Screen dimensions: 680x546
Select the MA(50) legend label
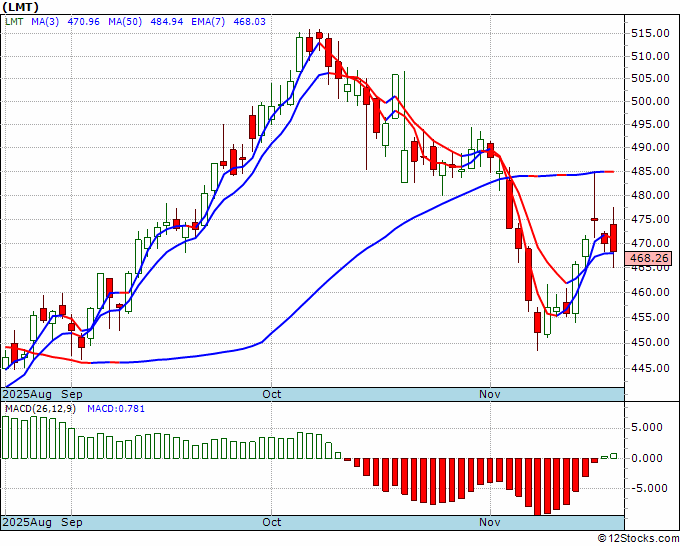125,22
